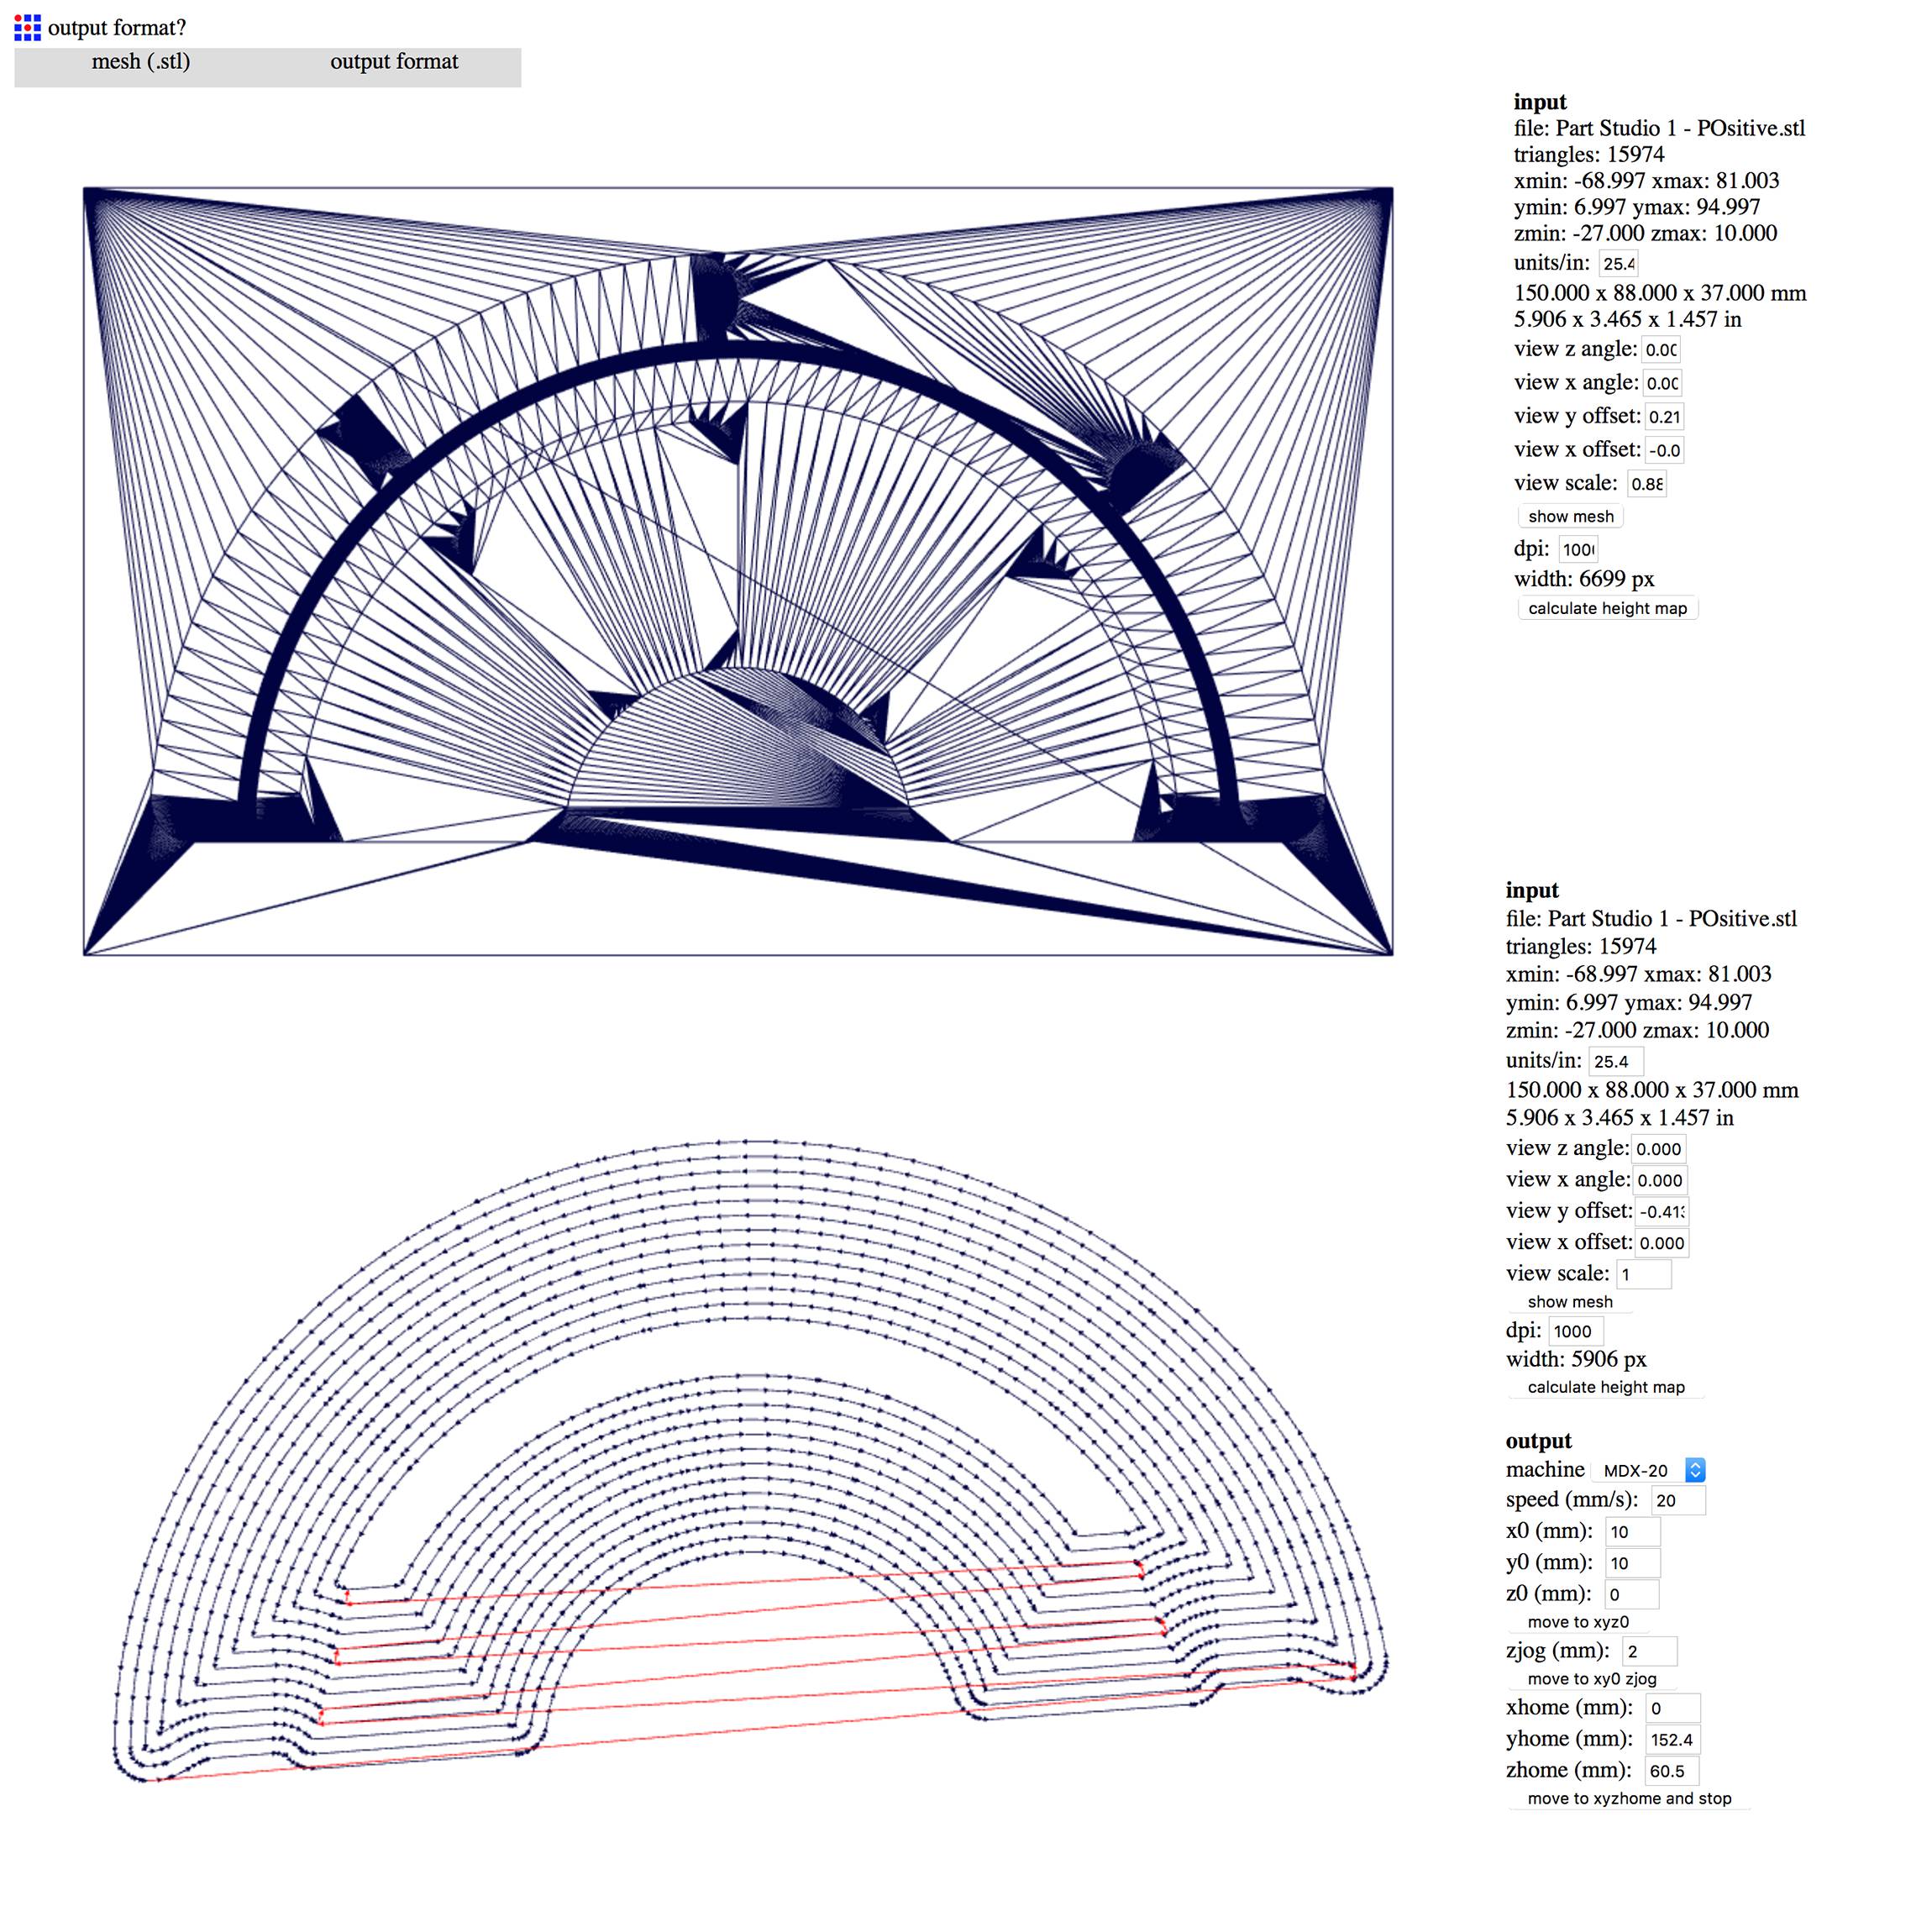Focus y0 (mm) field
The height and width of the screenshot is (1932, 1932).
click(1633, 1563)
